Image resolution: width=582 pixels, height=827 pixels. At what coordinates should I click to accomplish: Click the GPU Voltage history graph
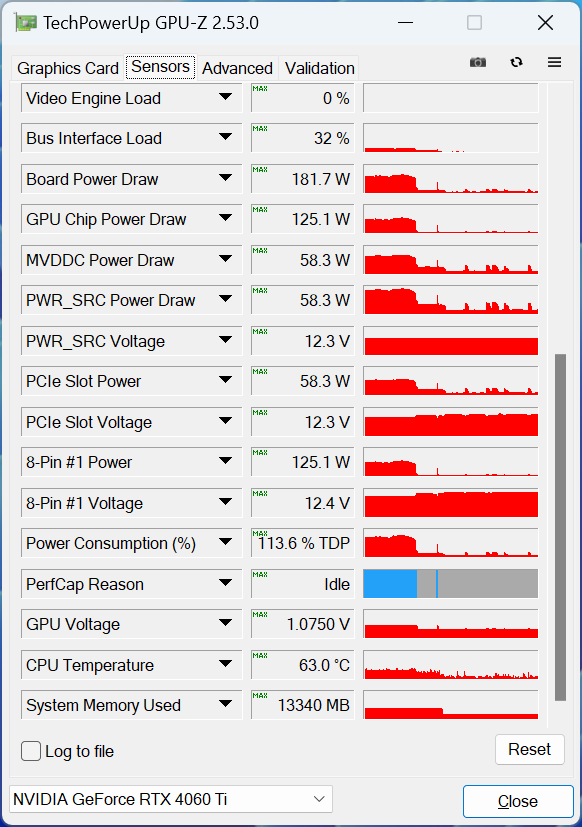[x=451, y=624]
